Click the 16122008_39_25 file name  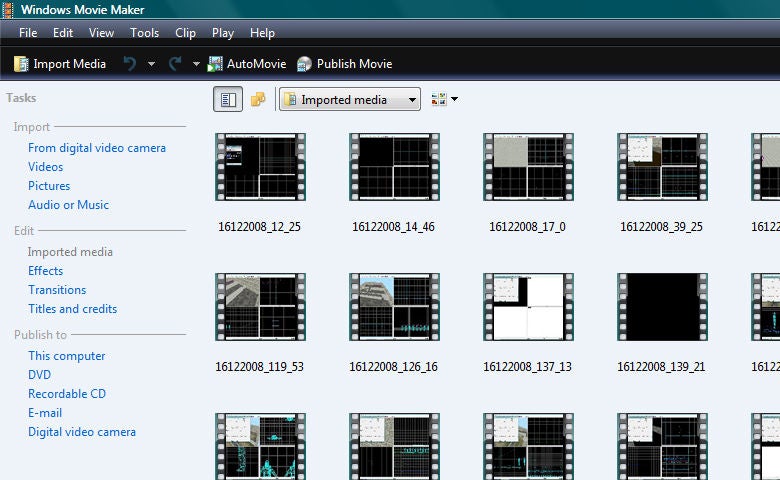[x=661, y=227]
